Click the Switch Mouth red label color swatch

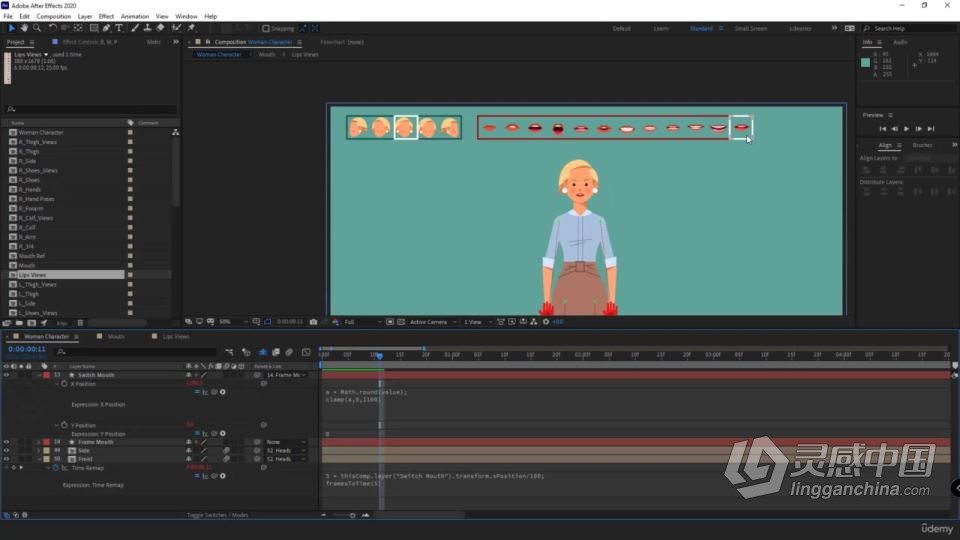tap(47, 375)
